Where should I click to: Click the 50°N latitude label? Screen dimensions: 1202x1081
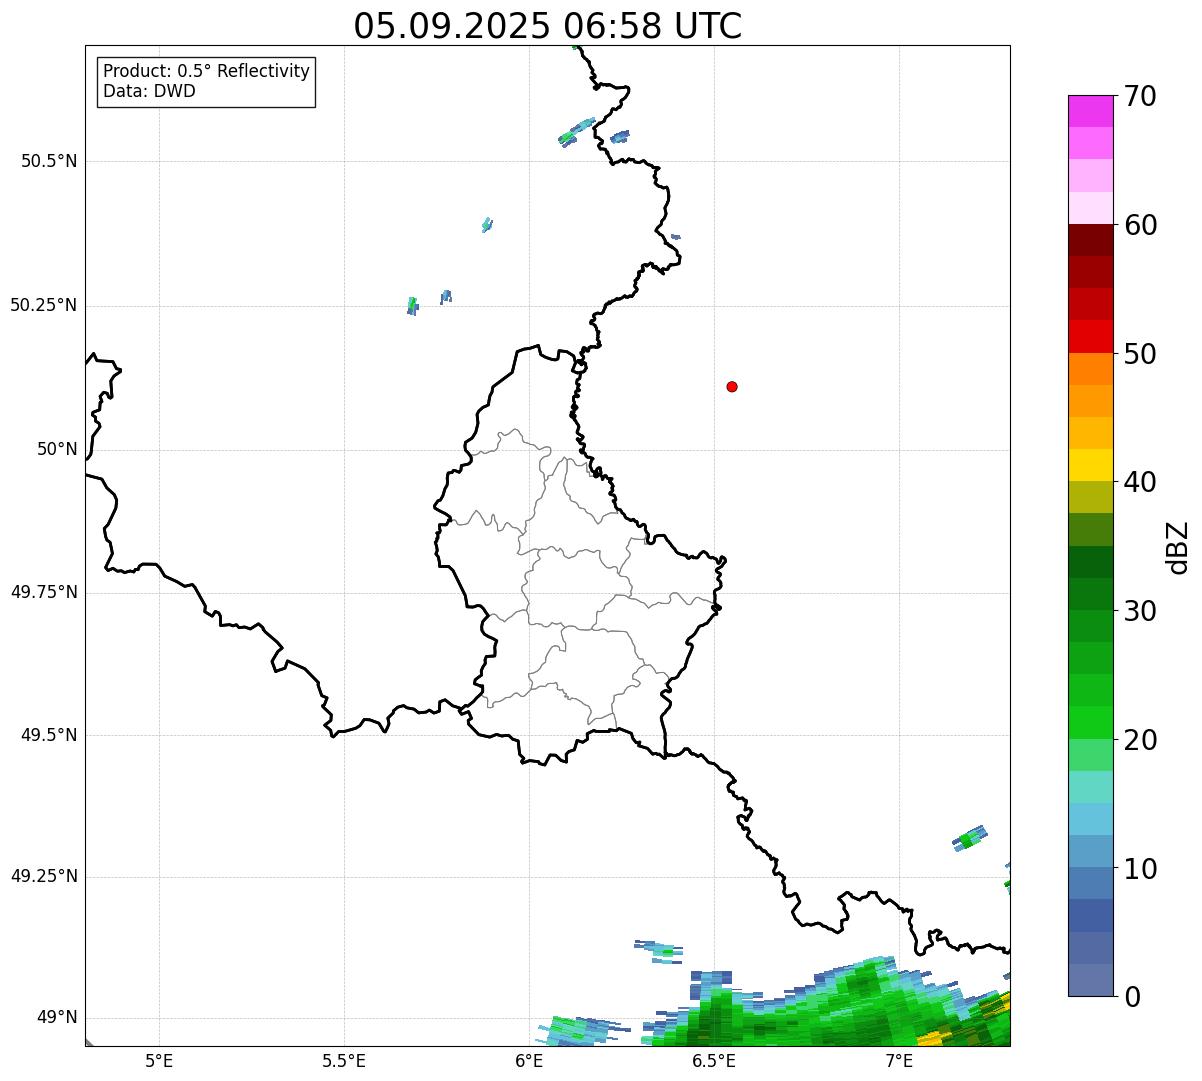click(x=57, y=449)
